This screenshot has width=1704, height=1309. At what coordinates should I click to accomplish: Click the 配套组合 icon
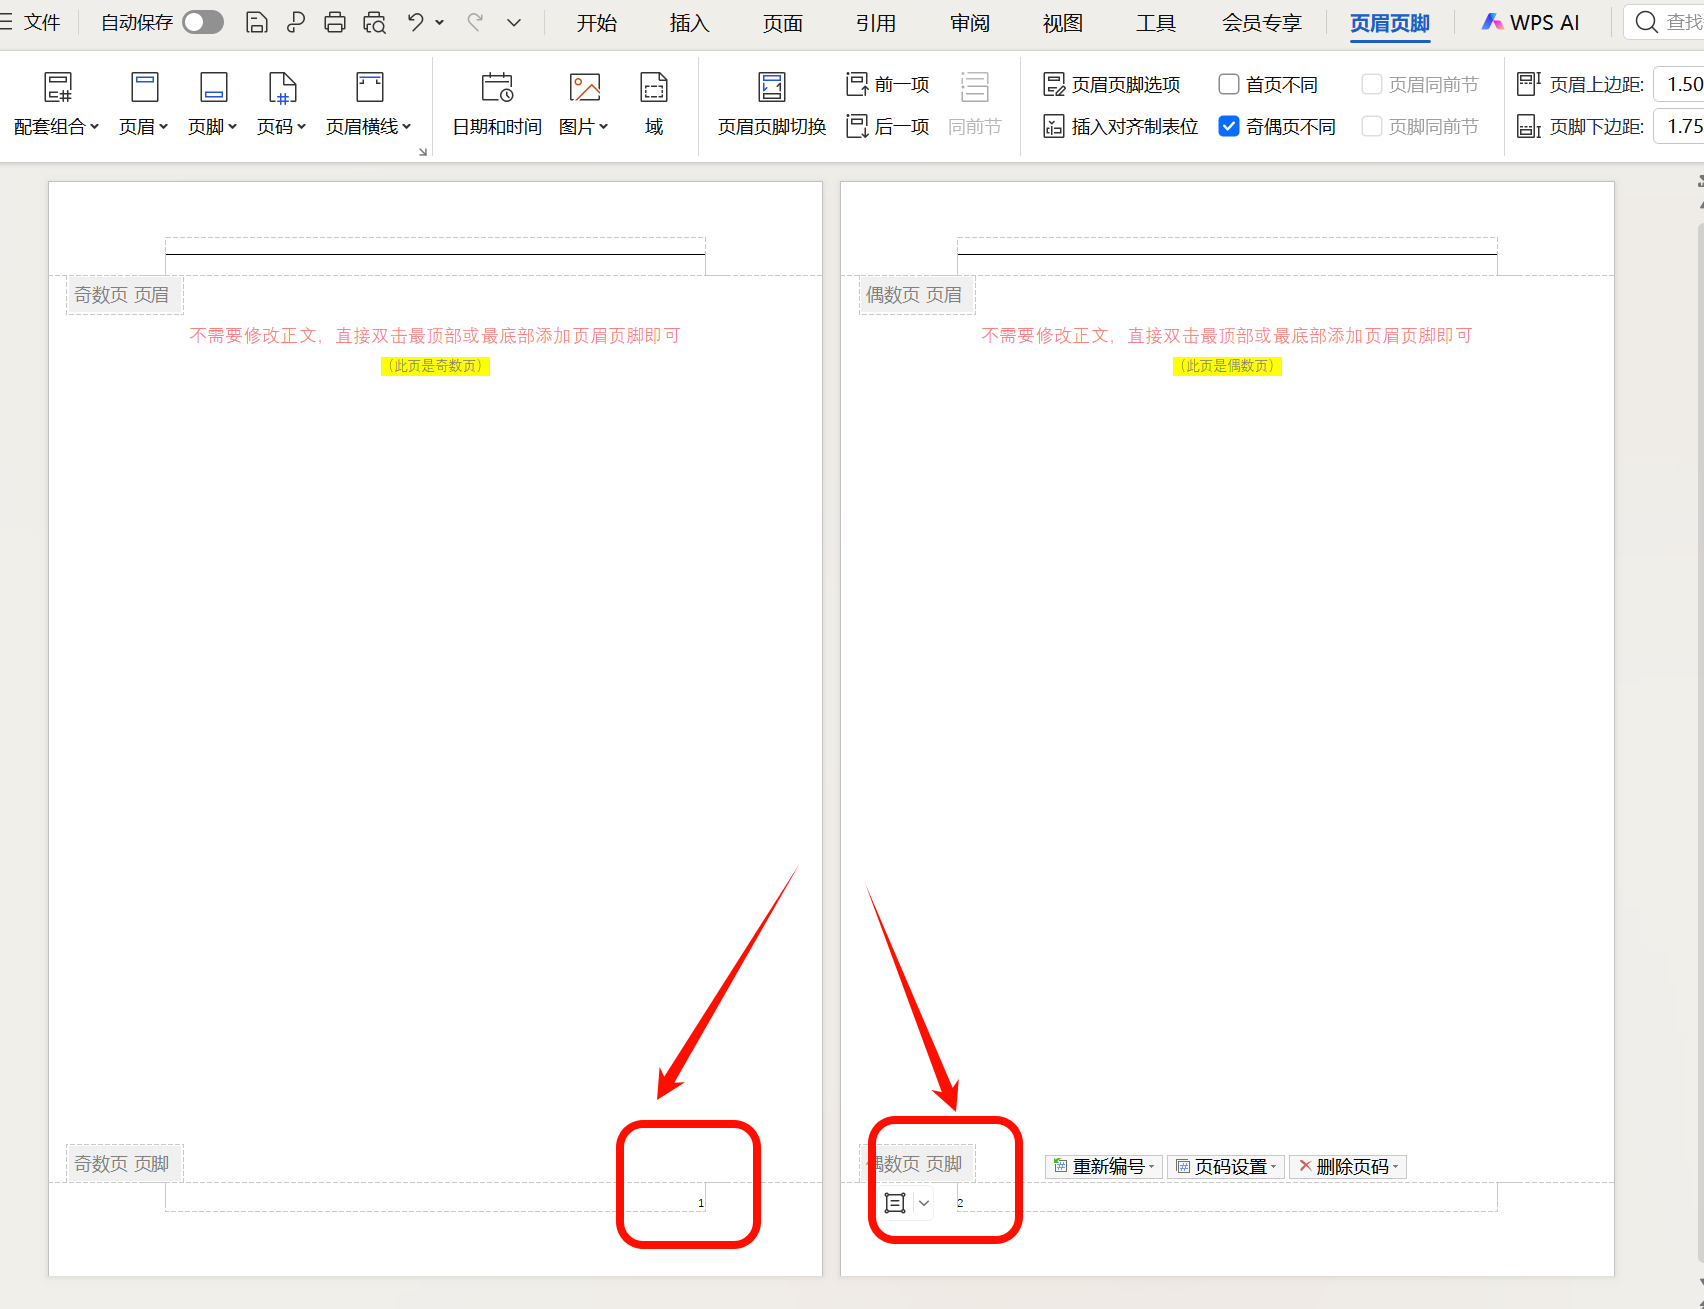click(58, 87)
